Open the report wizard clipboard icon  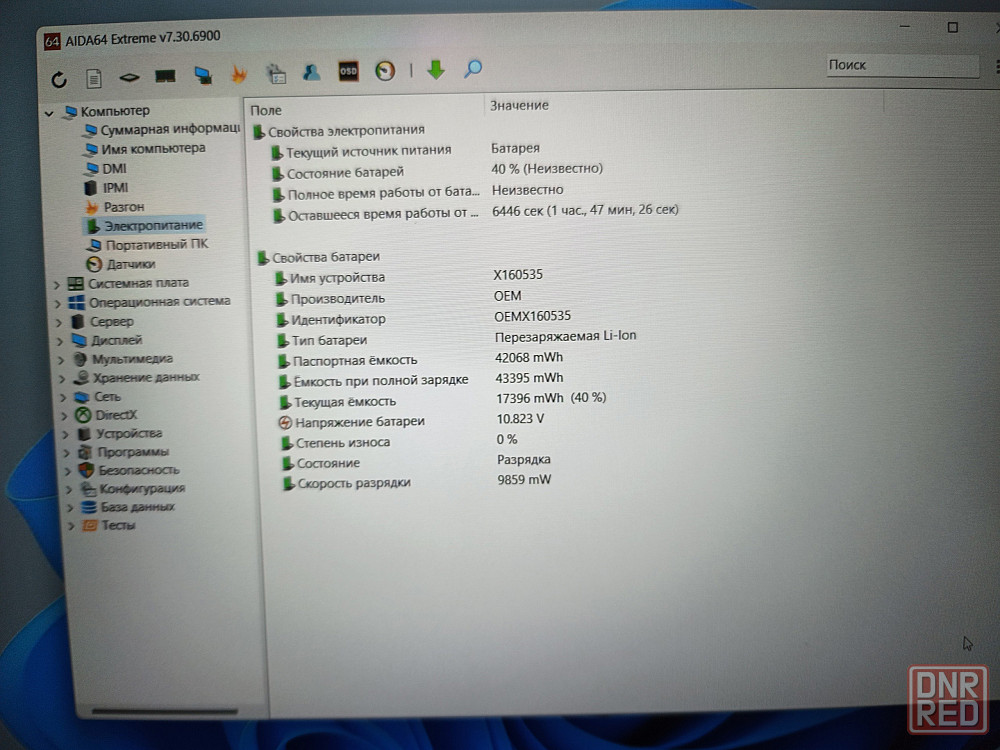[276, 73]
